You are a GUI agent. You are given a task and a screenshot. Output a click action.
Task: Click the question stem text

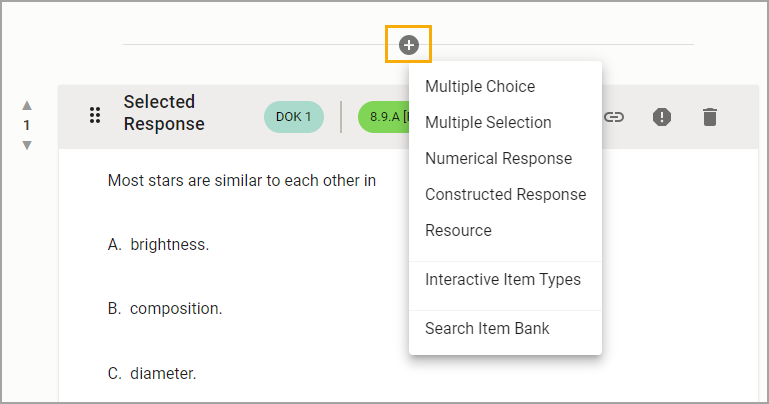click(241, 181)
